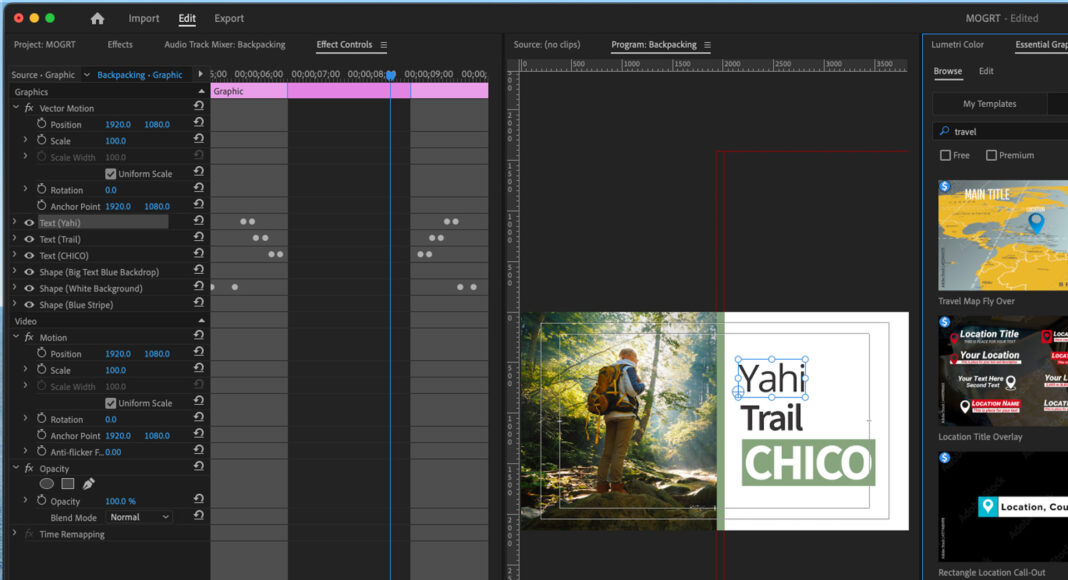Open the Effect Controls panel menu

(384, 44)
